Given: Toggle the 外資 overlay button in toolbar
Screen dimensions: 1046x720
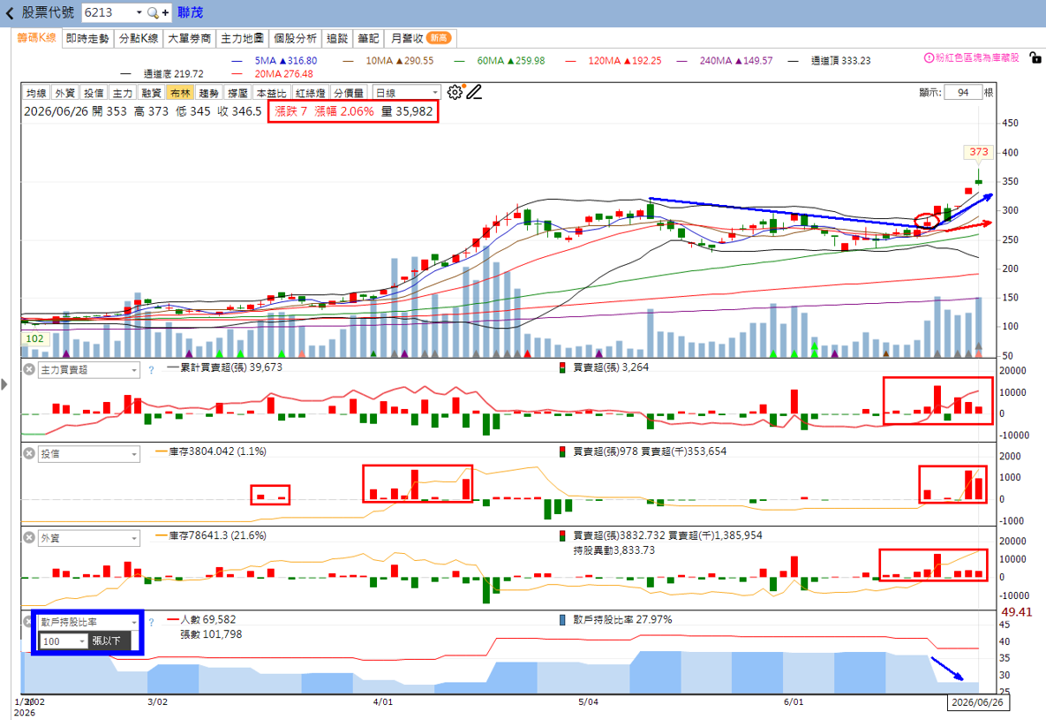Looking at the screenshot, I should (65, 93).
